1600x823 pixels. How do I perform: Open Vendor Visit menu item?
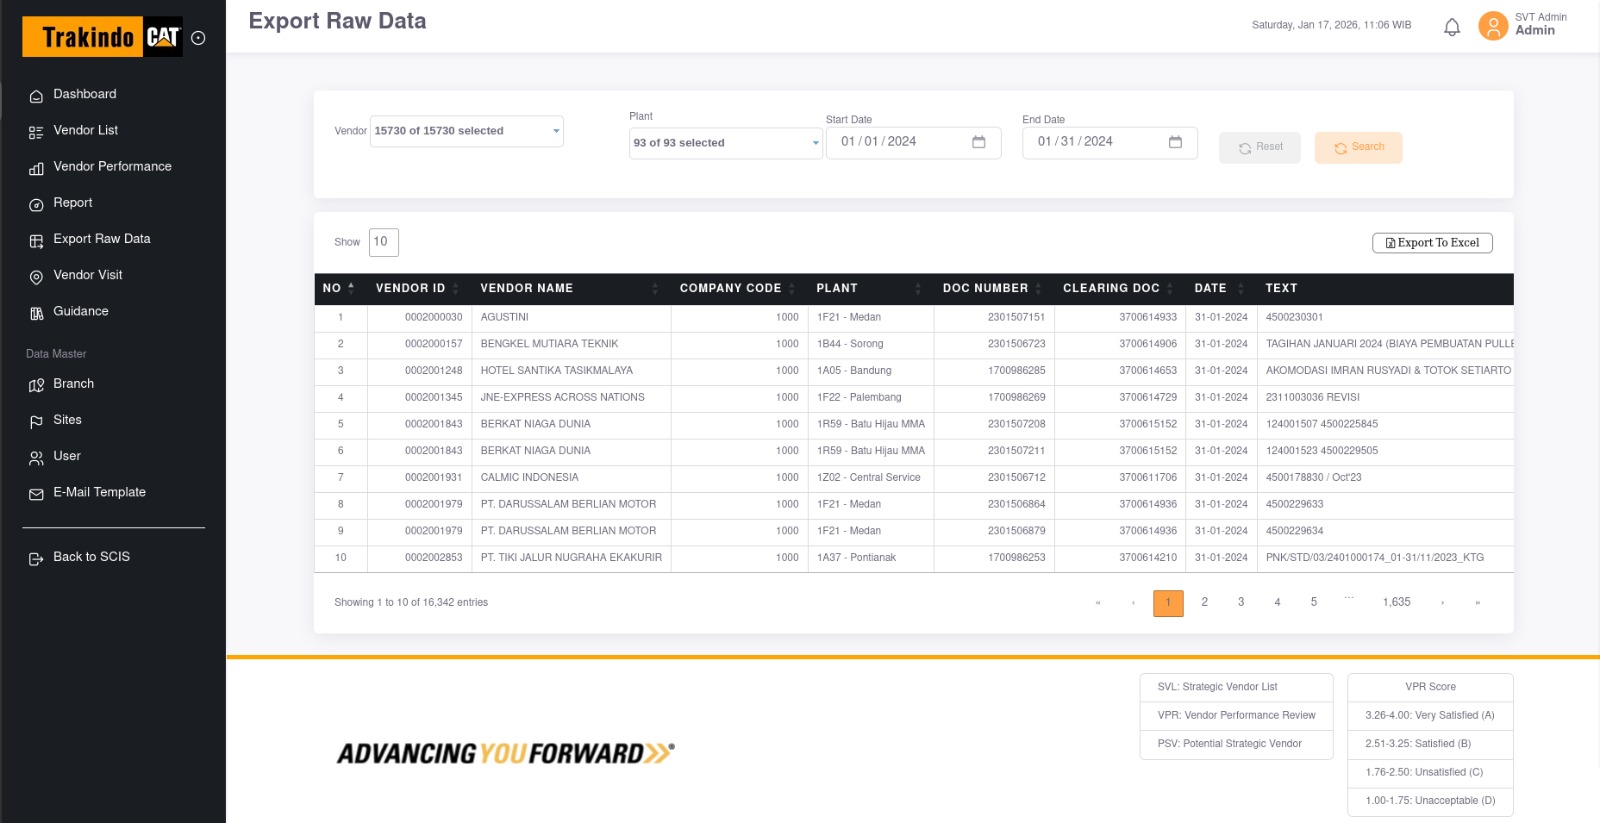pos(88,275)
